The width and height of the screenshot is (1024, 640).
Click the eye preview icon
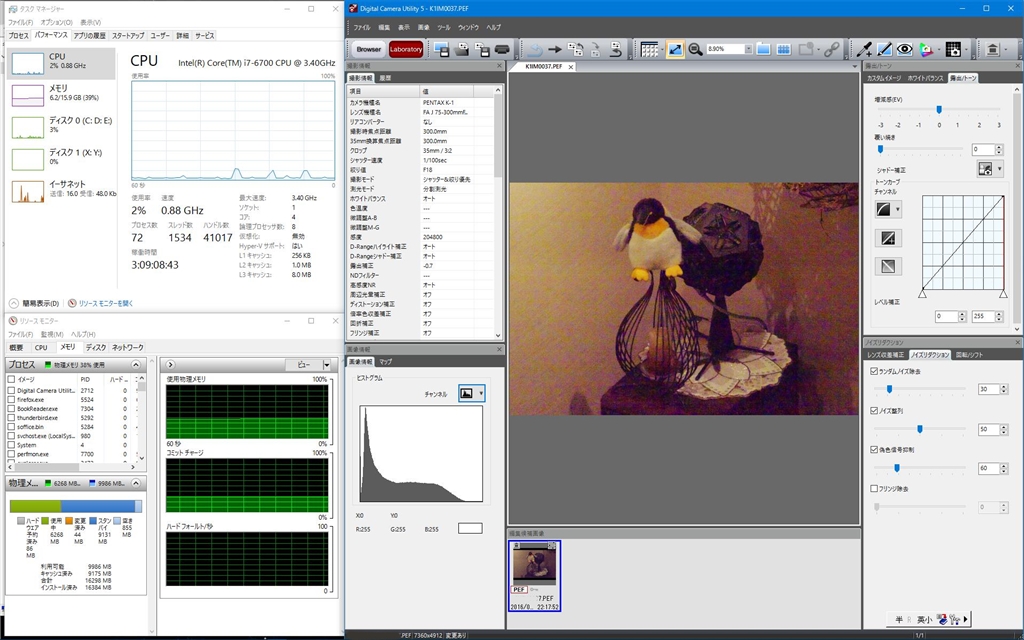click(904, 49)
